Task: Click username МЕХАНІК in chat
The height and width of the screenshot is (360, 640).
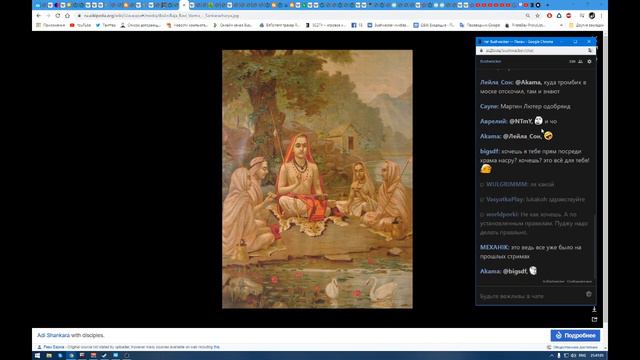Action: point(494,247)
